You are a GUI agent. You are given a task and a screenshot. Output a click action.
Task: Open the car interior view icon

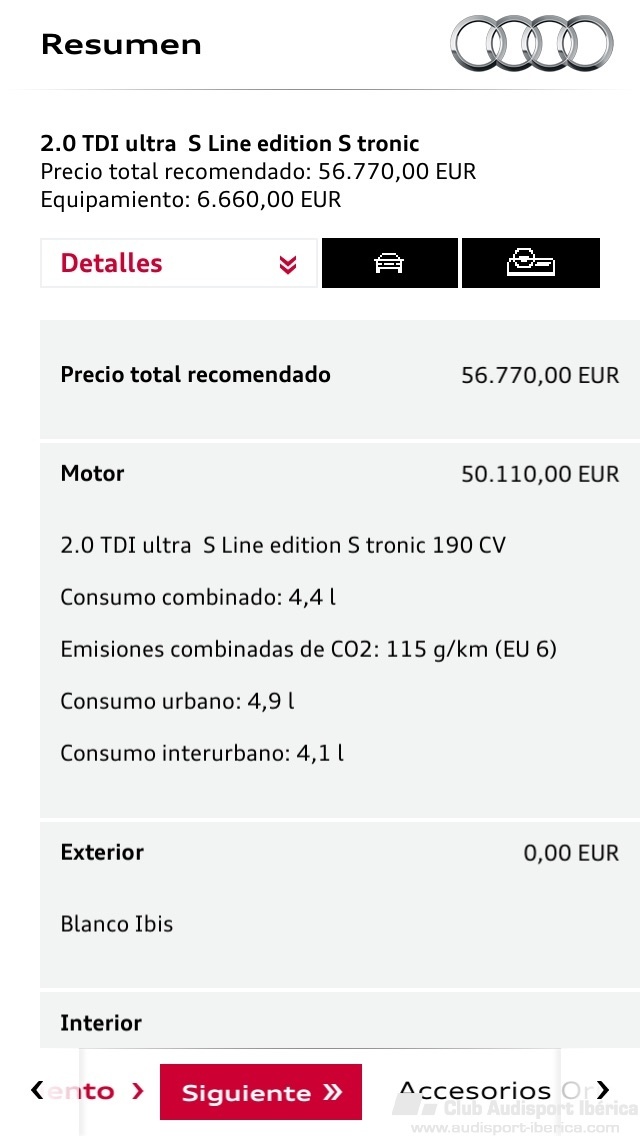[531, 263]
